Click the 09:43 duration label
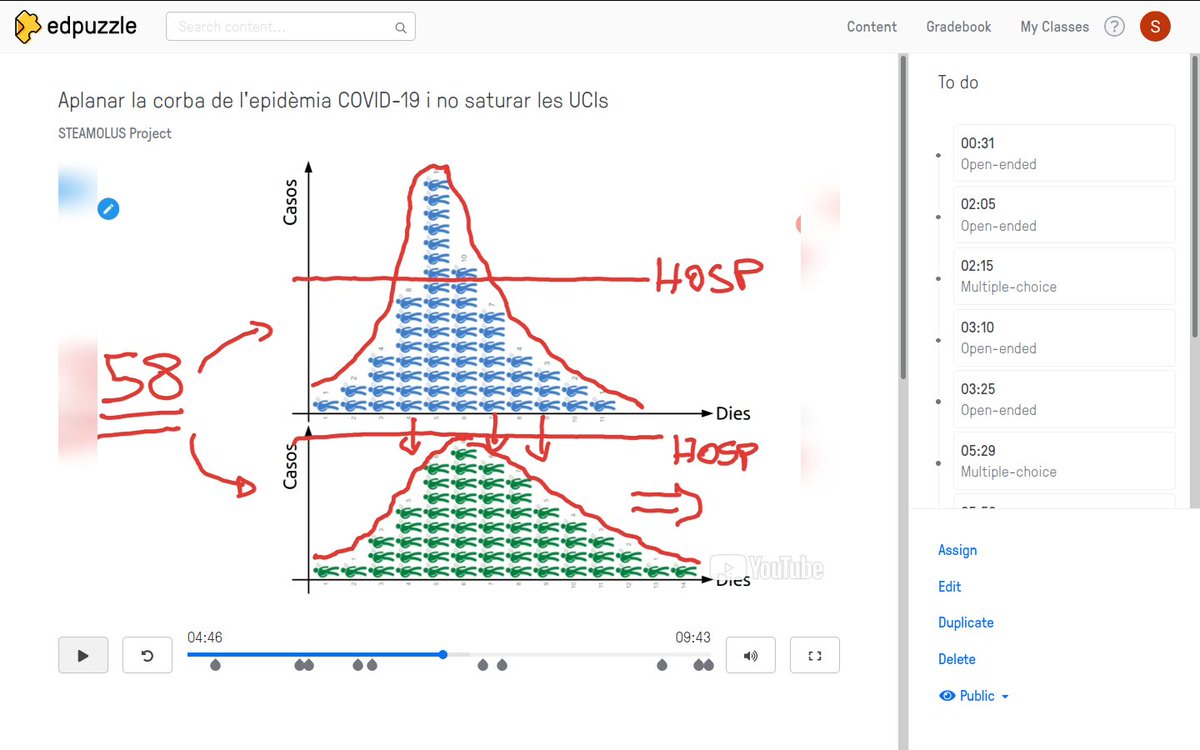Screen dimensions: 1200x750 pyautogui.click(x=693, y=637)
